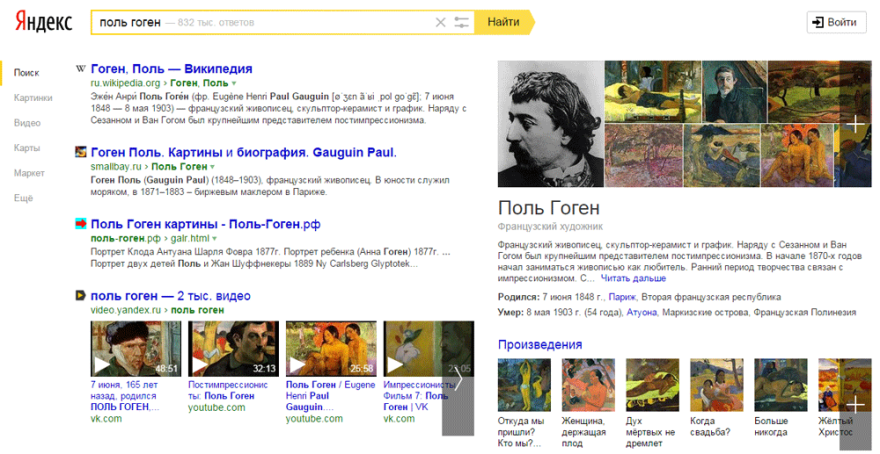Clear the search query with X icon
This screenshot has height=454, width=880.
[440, 22]
